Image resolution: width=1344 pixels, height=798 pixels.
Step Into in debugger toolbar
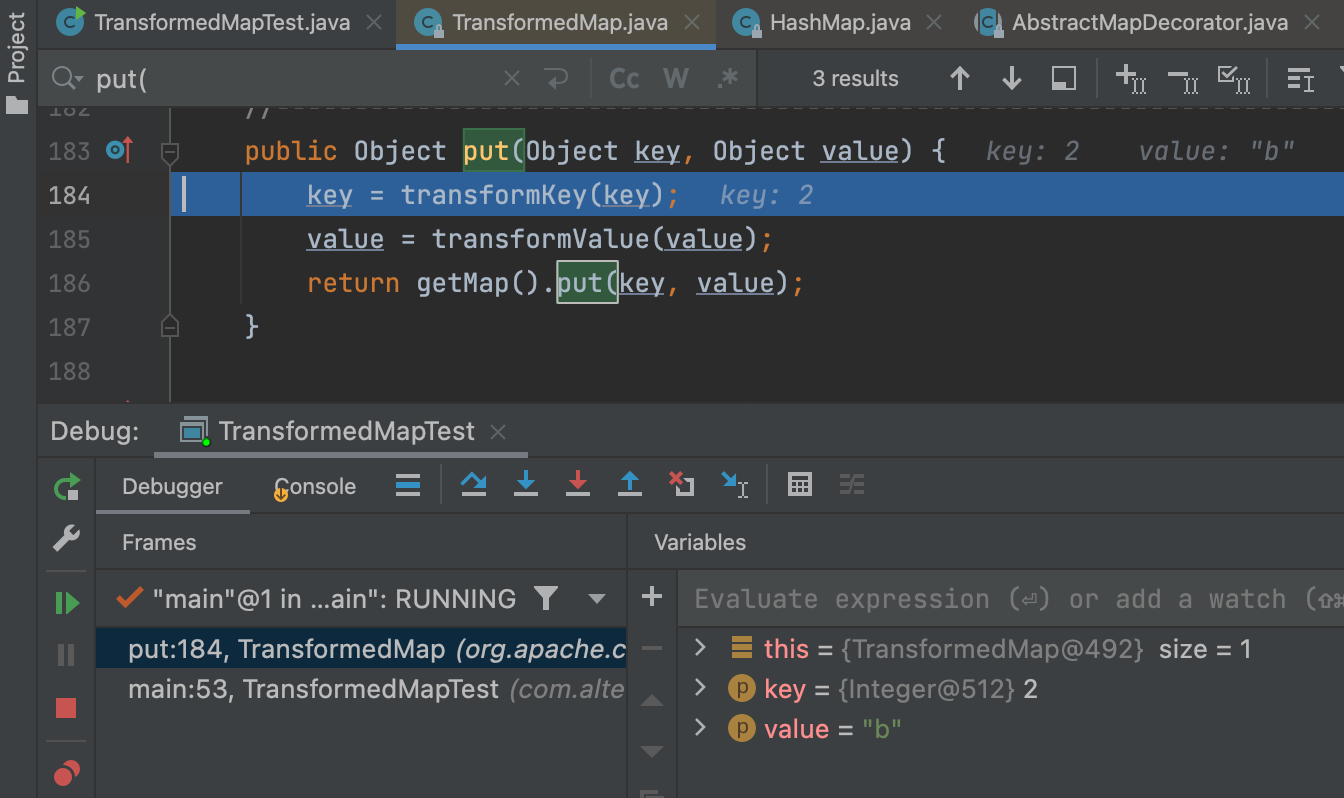[x=525, y=485]
